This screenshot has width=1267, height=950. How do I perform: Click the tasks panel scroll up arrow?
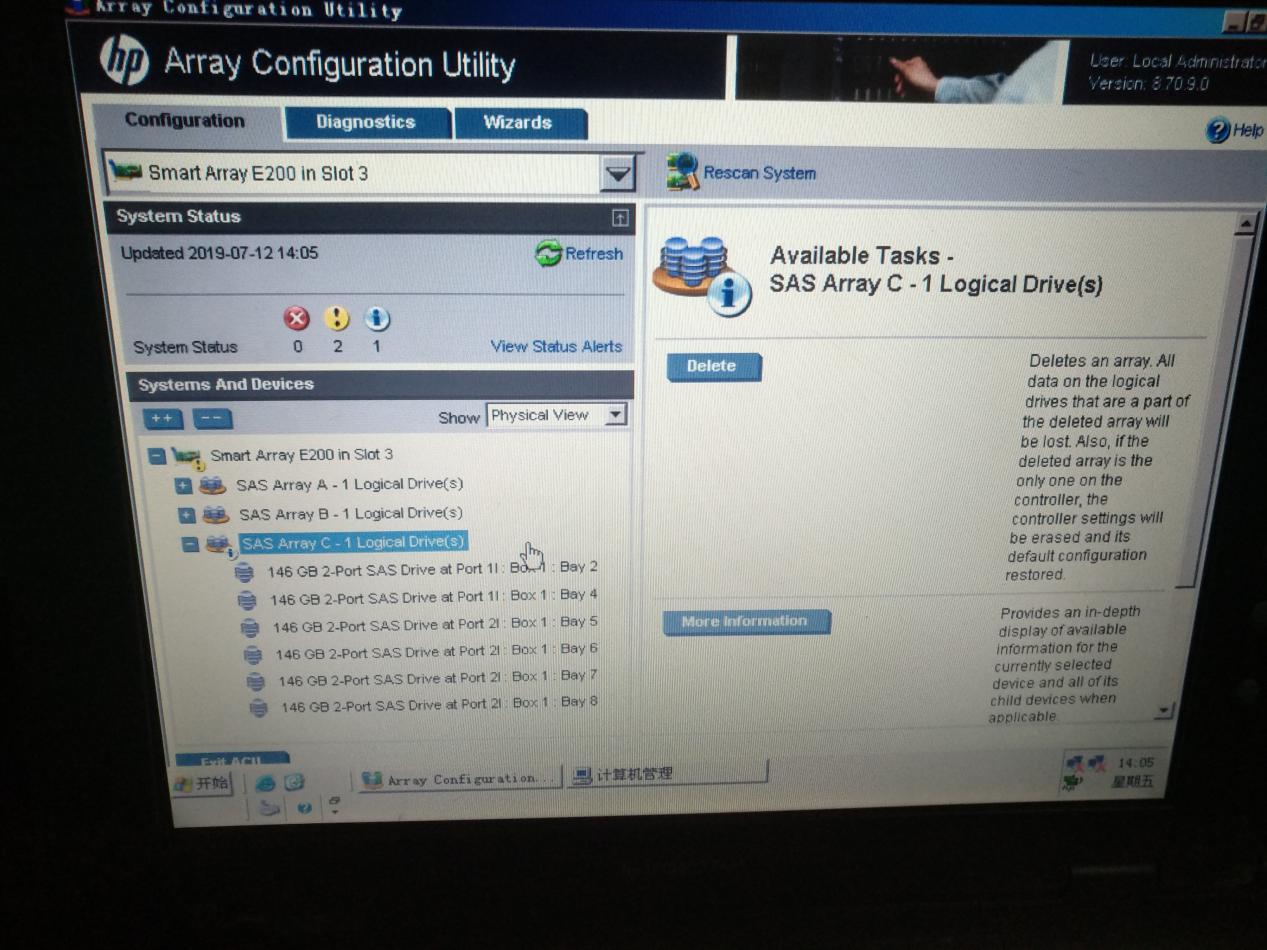tap(1245, 223)
